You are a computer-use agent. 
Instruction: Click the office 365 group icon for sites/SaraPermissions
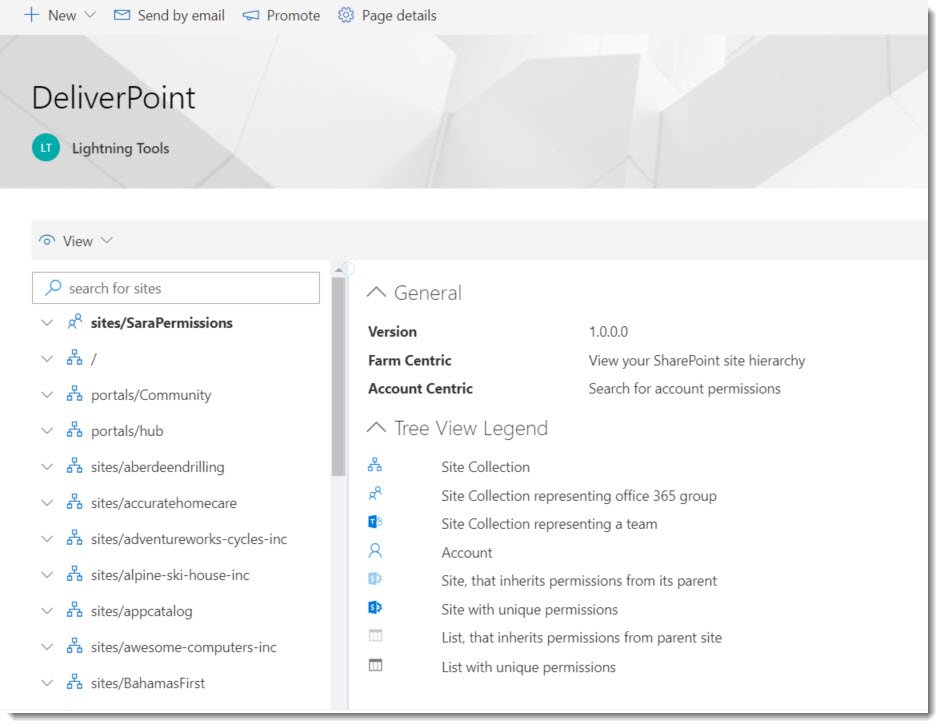click(x=75, y=322)
